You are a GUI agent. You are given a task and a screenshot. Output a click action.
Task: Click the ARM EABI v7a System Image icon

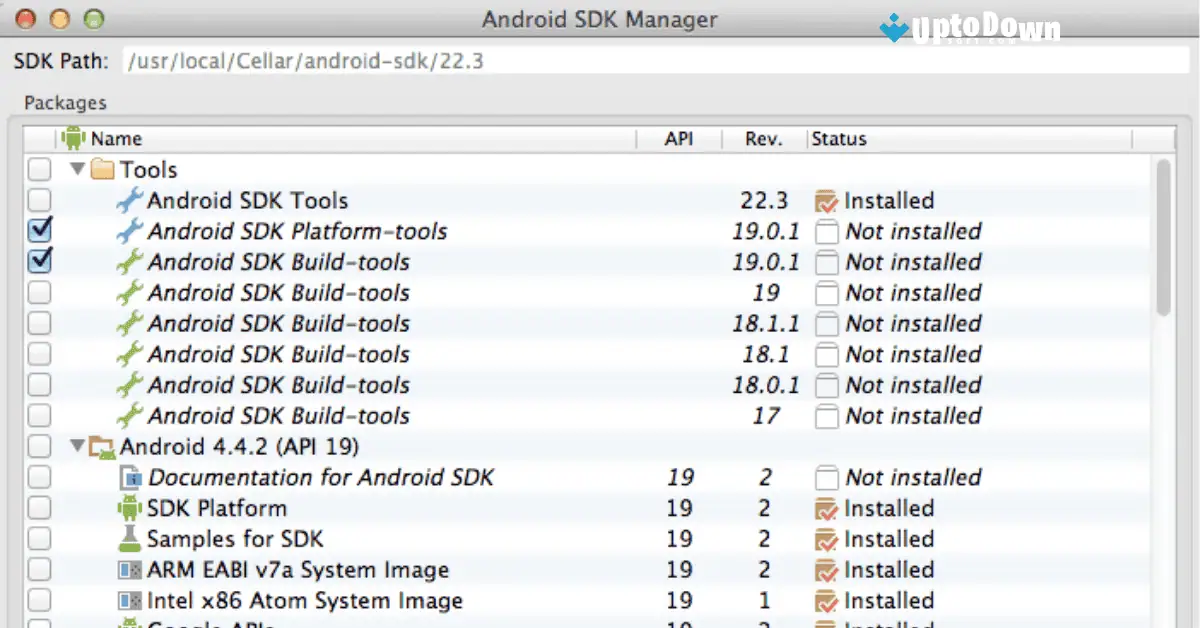pyautogui.click(x=131, y=570)
